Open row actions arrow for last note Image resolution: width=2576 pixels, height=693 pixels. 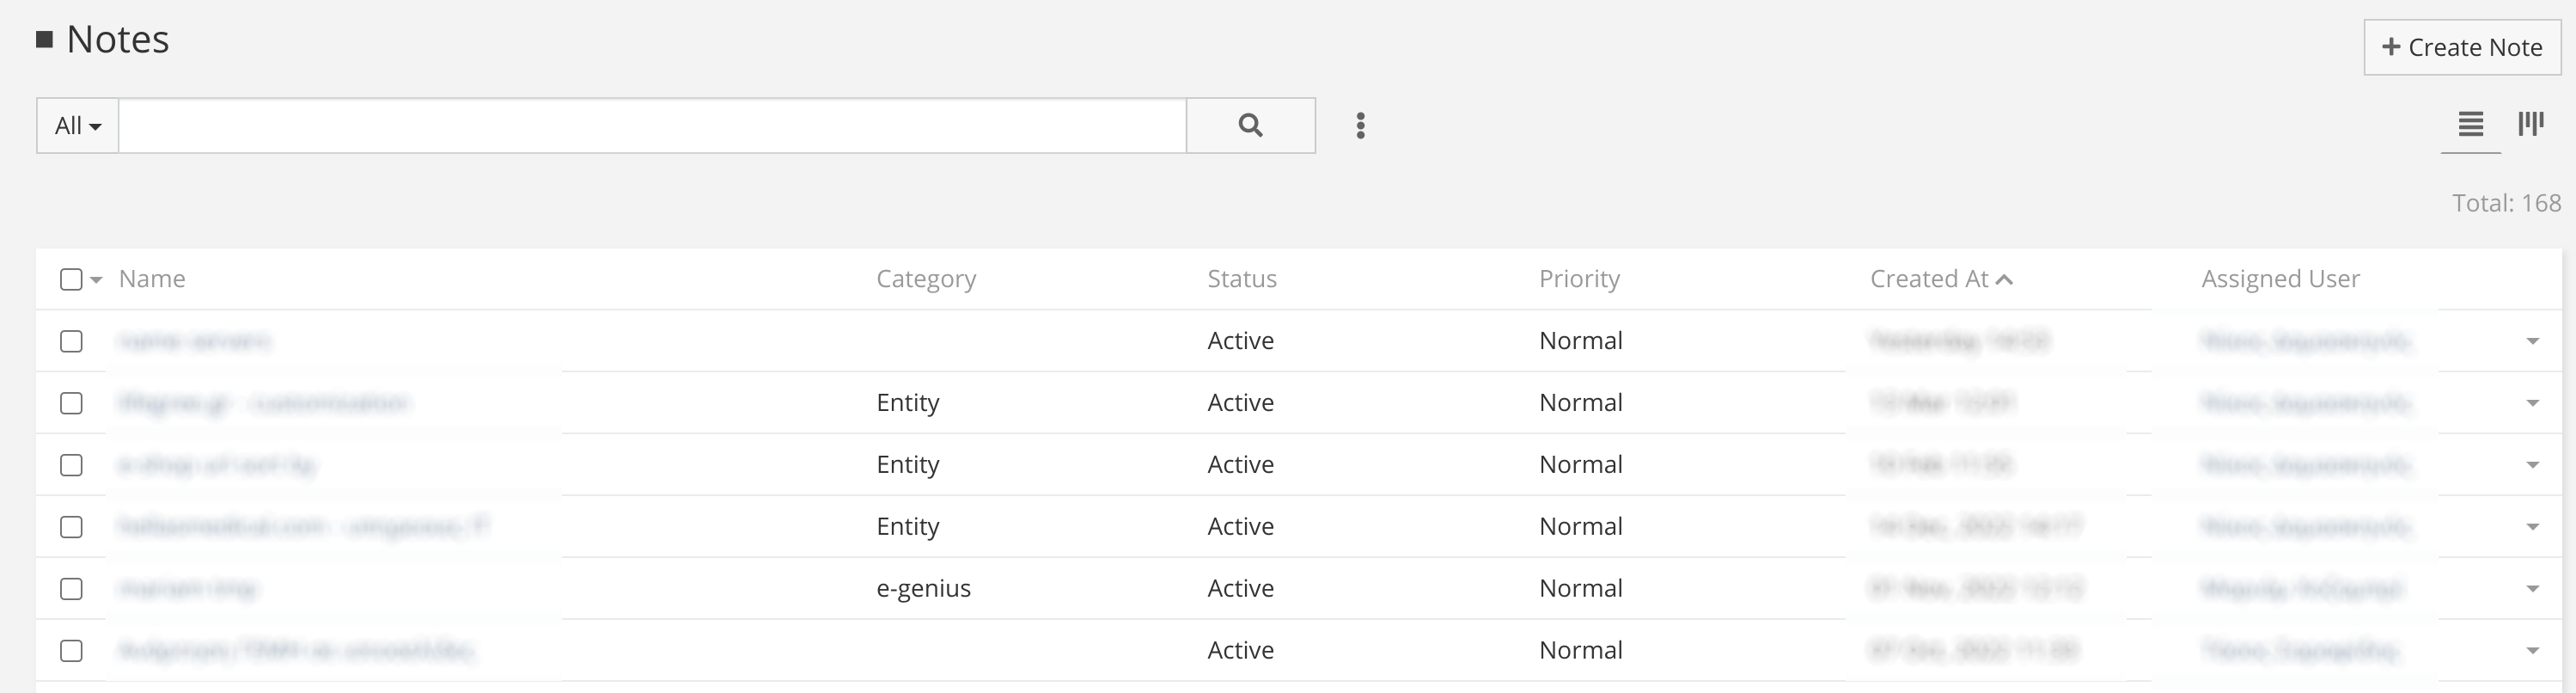pos(2533,651)
